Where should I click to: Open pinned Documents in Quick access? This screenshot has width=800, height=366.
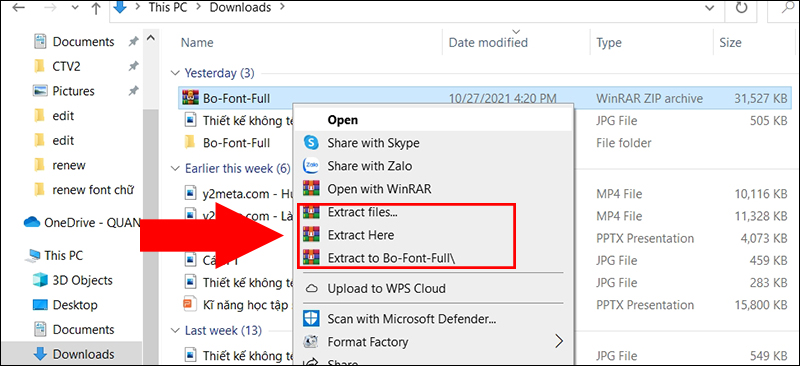[x=83, y=41]
